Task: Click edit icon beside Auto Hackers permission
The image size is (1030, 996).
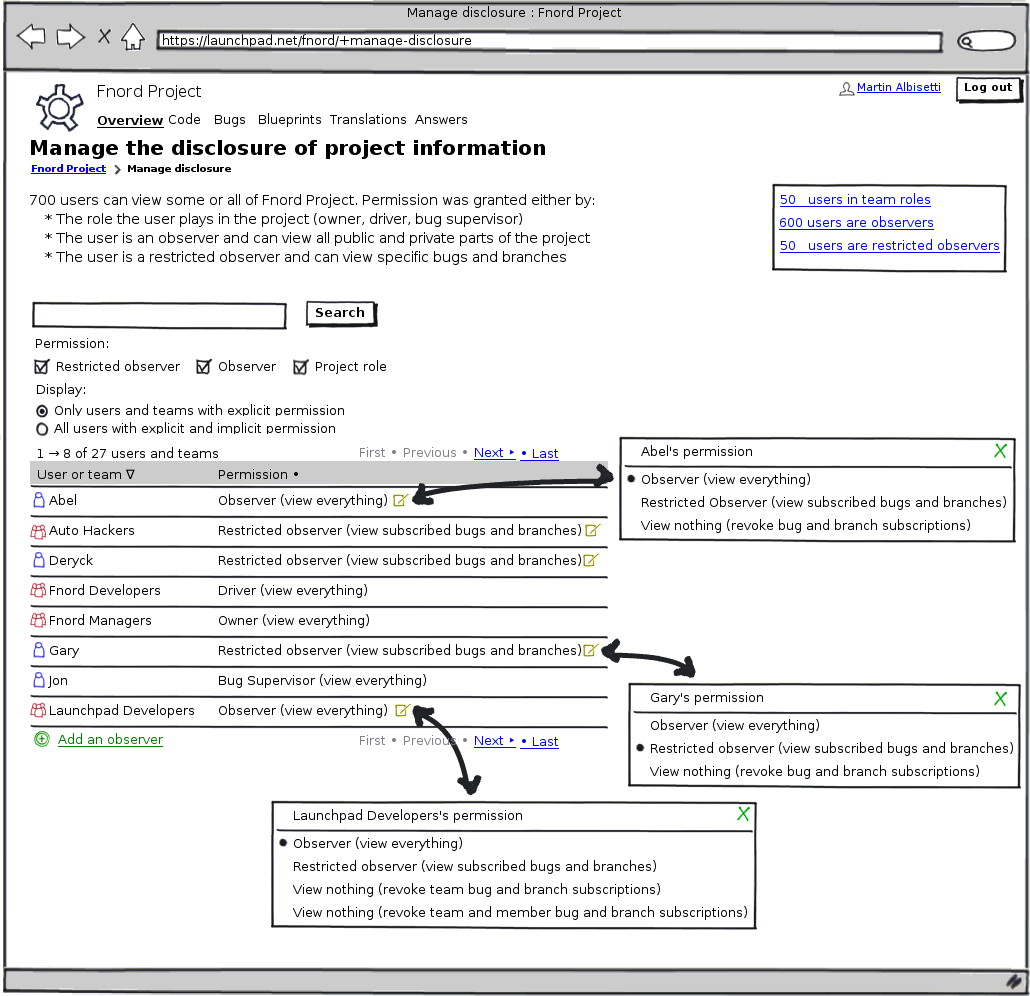Action: coord(592,530)
